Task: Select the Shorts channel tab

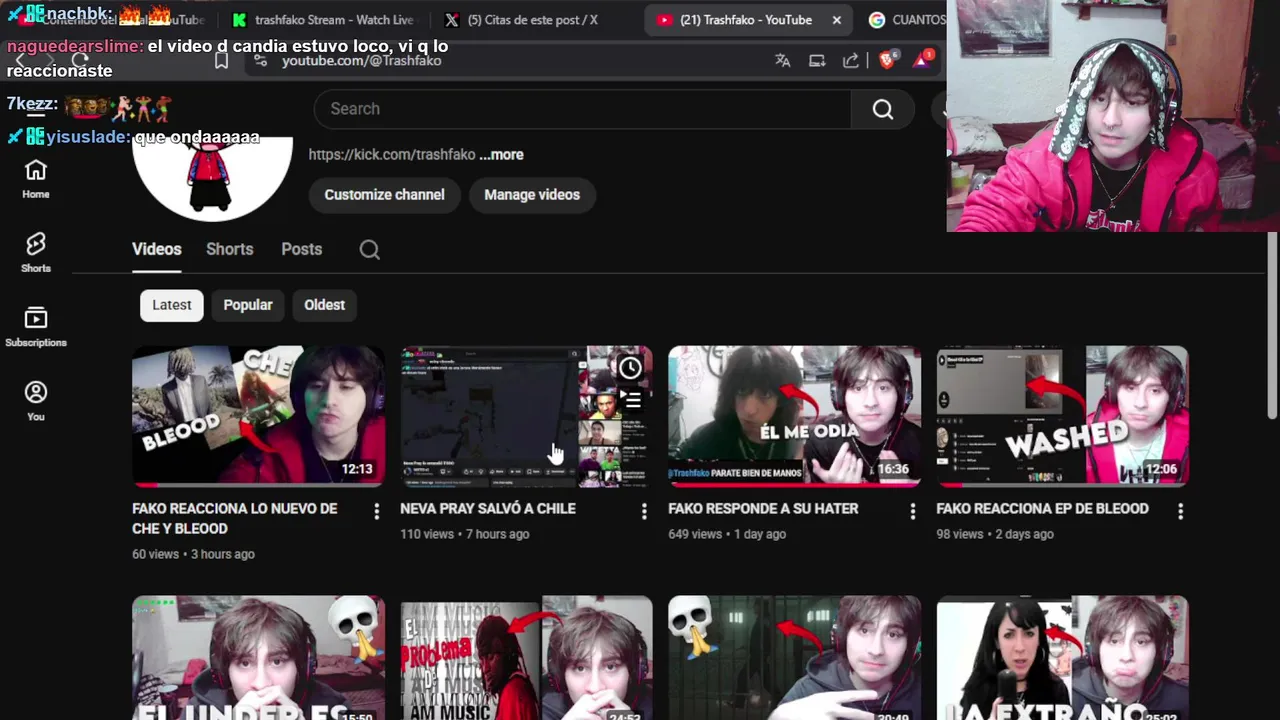Action: [x=230, y=250]
